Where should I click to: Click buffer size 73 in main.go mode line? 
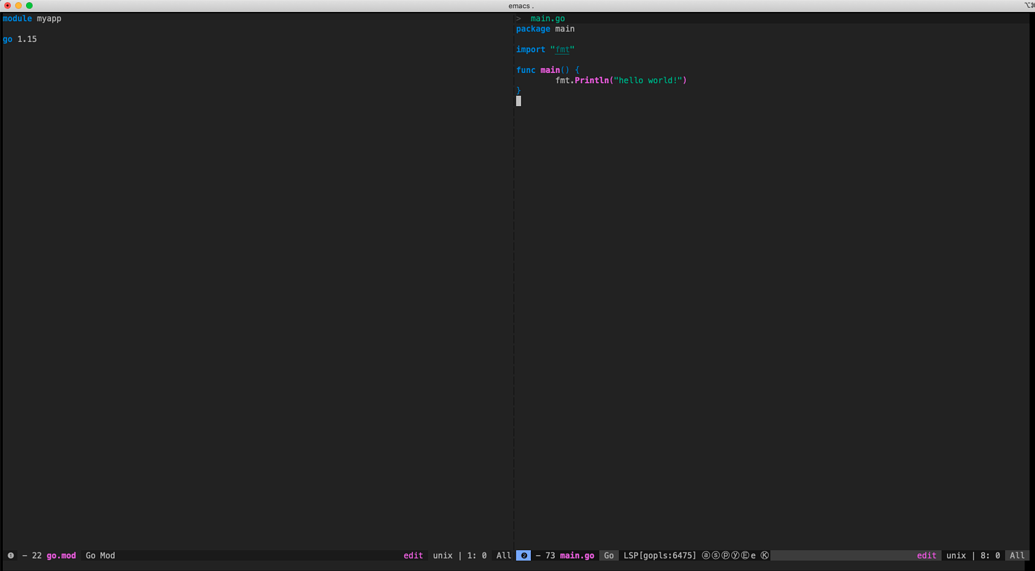pos(550,556)
